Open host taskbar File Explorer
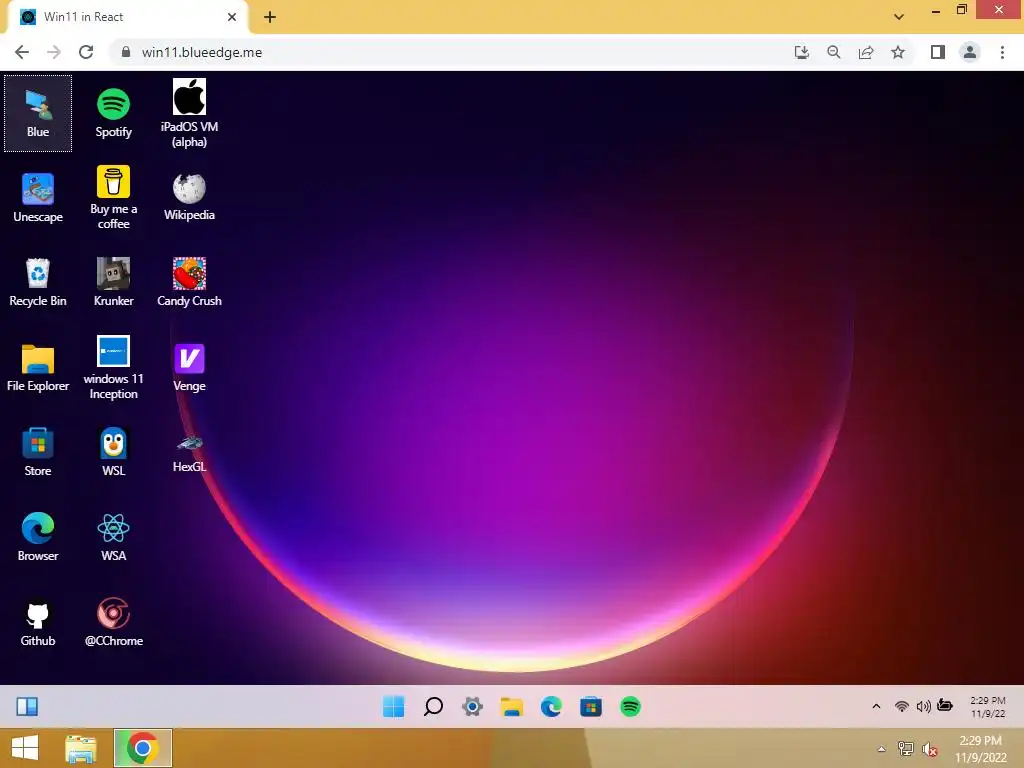Screen dimensions: 1024x768 81,748
